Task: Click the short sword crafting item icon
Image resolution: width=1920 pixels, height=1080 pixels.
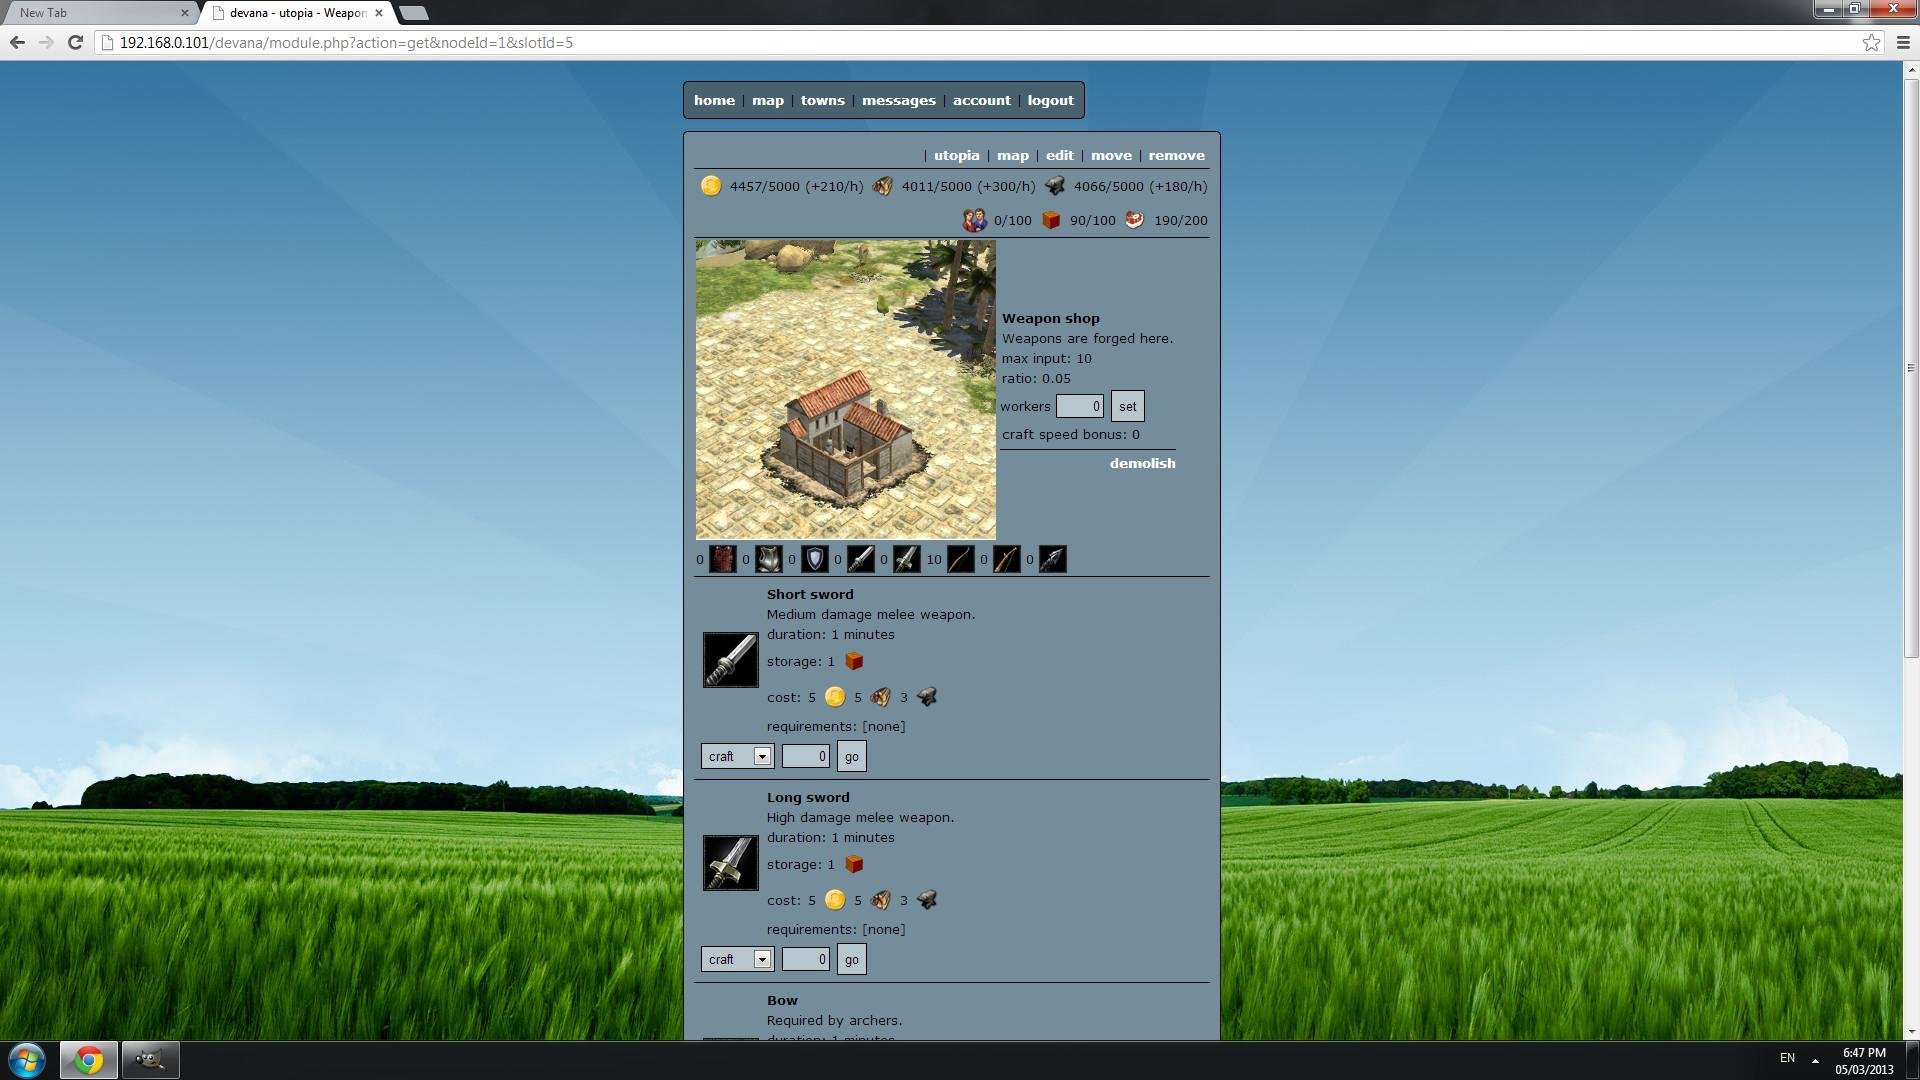Action: [x=729, y=659]
